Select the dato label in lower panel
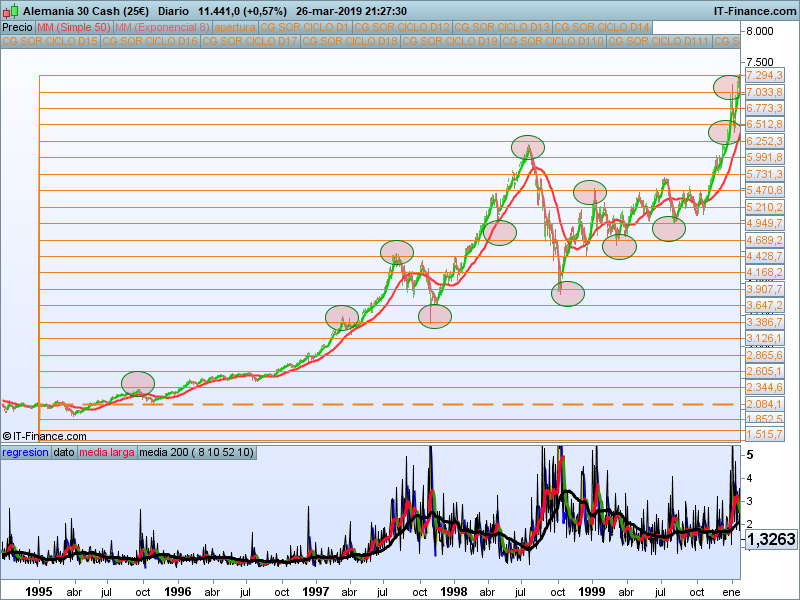The width and height of the screenshot is (800, 600). coord(64,453)
